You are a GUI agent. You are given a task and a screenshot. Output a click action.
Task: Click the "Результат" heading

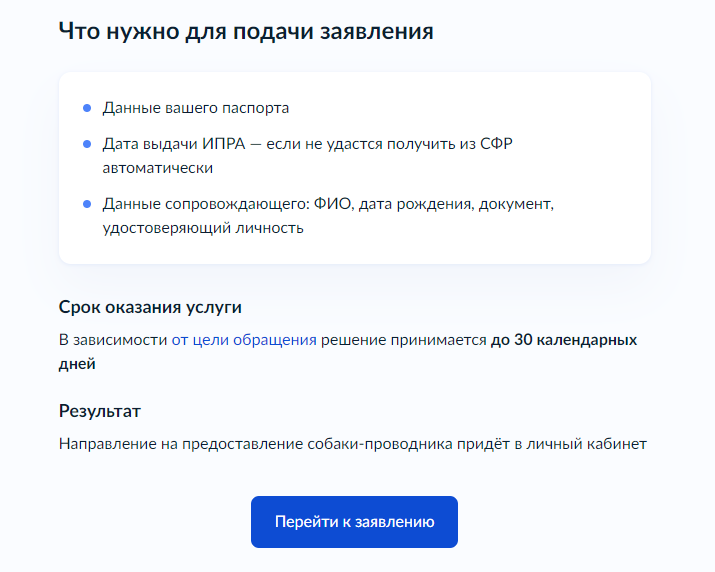point(99,411)
